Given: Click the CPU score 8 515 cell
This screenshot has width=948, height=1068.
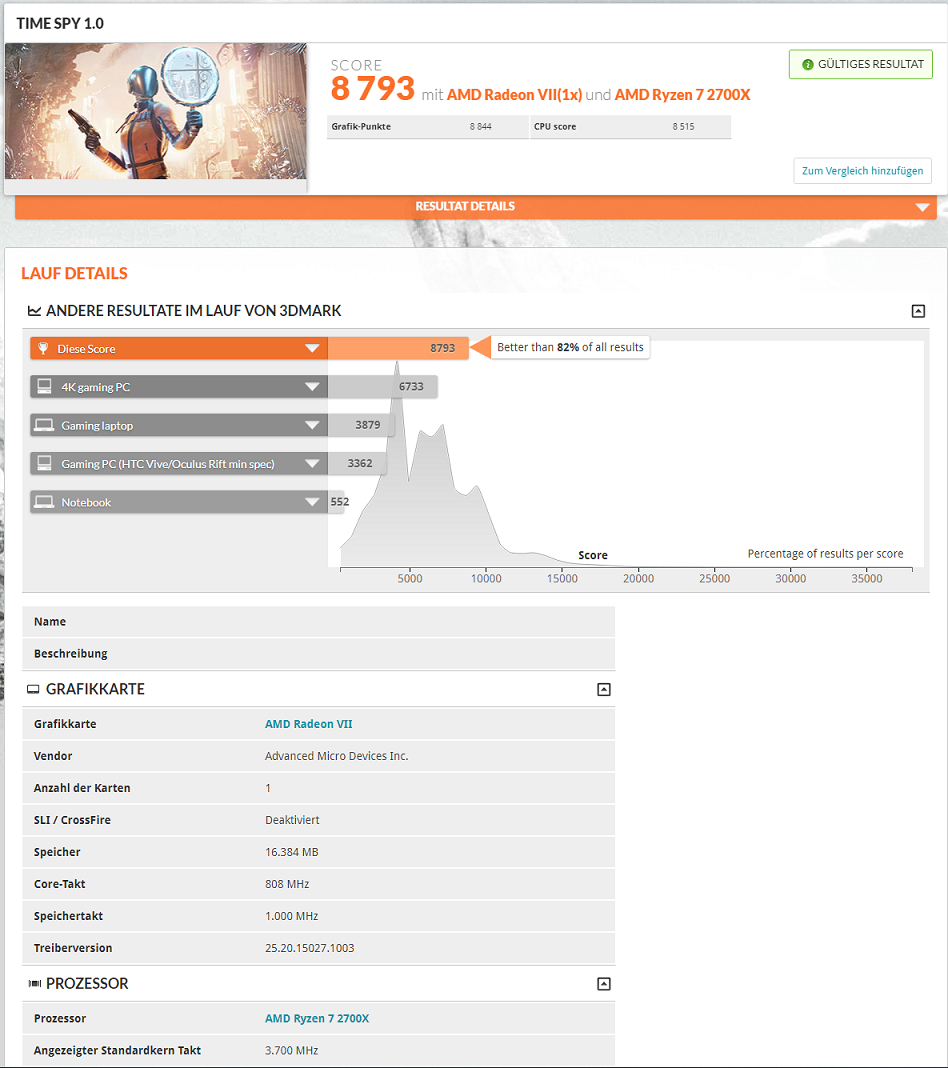Looking at the screenshot, I should click(631, 127).
